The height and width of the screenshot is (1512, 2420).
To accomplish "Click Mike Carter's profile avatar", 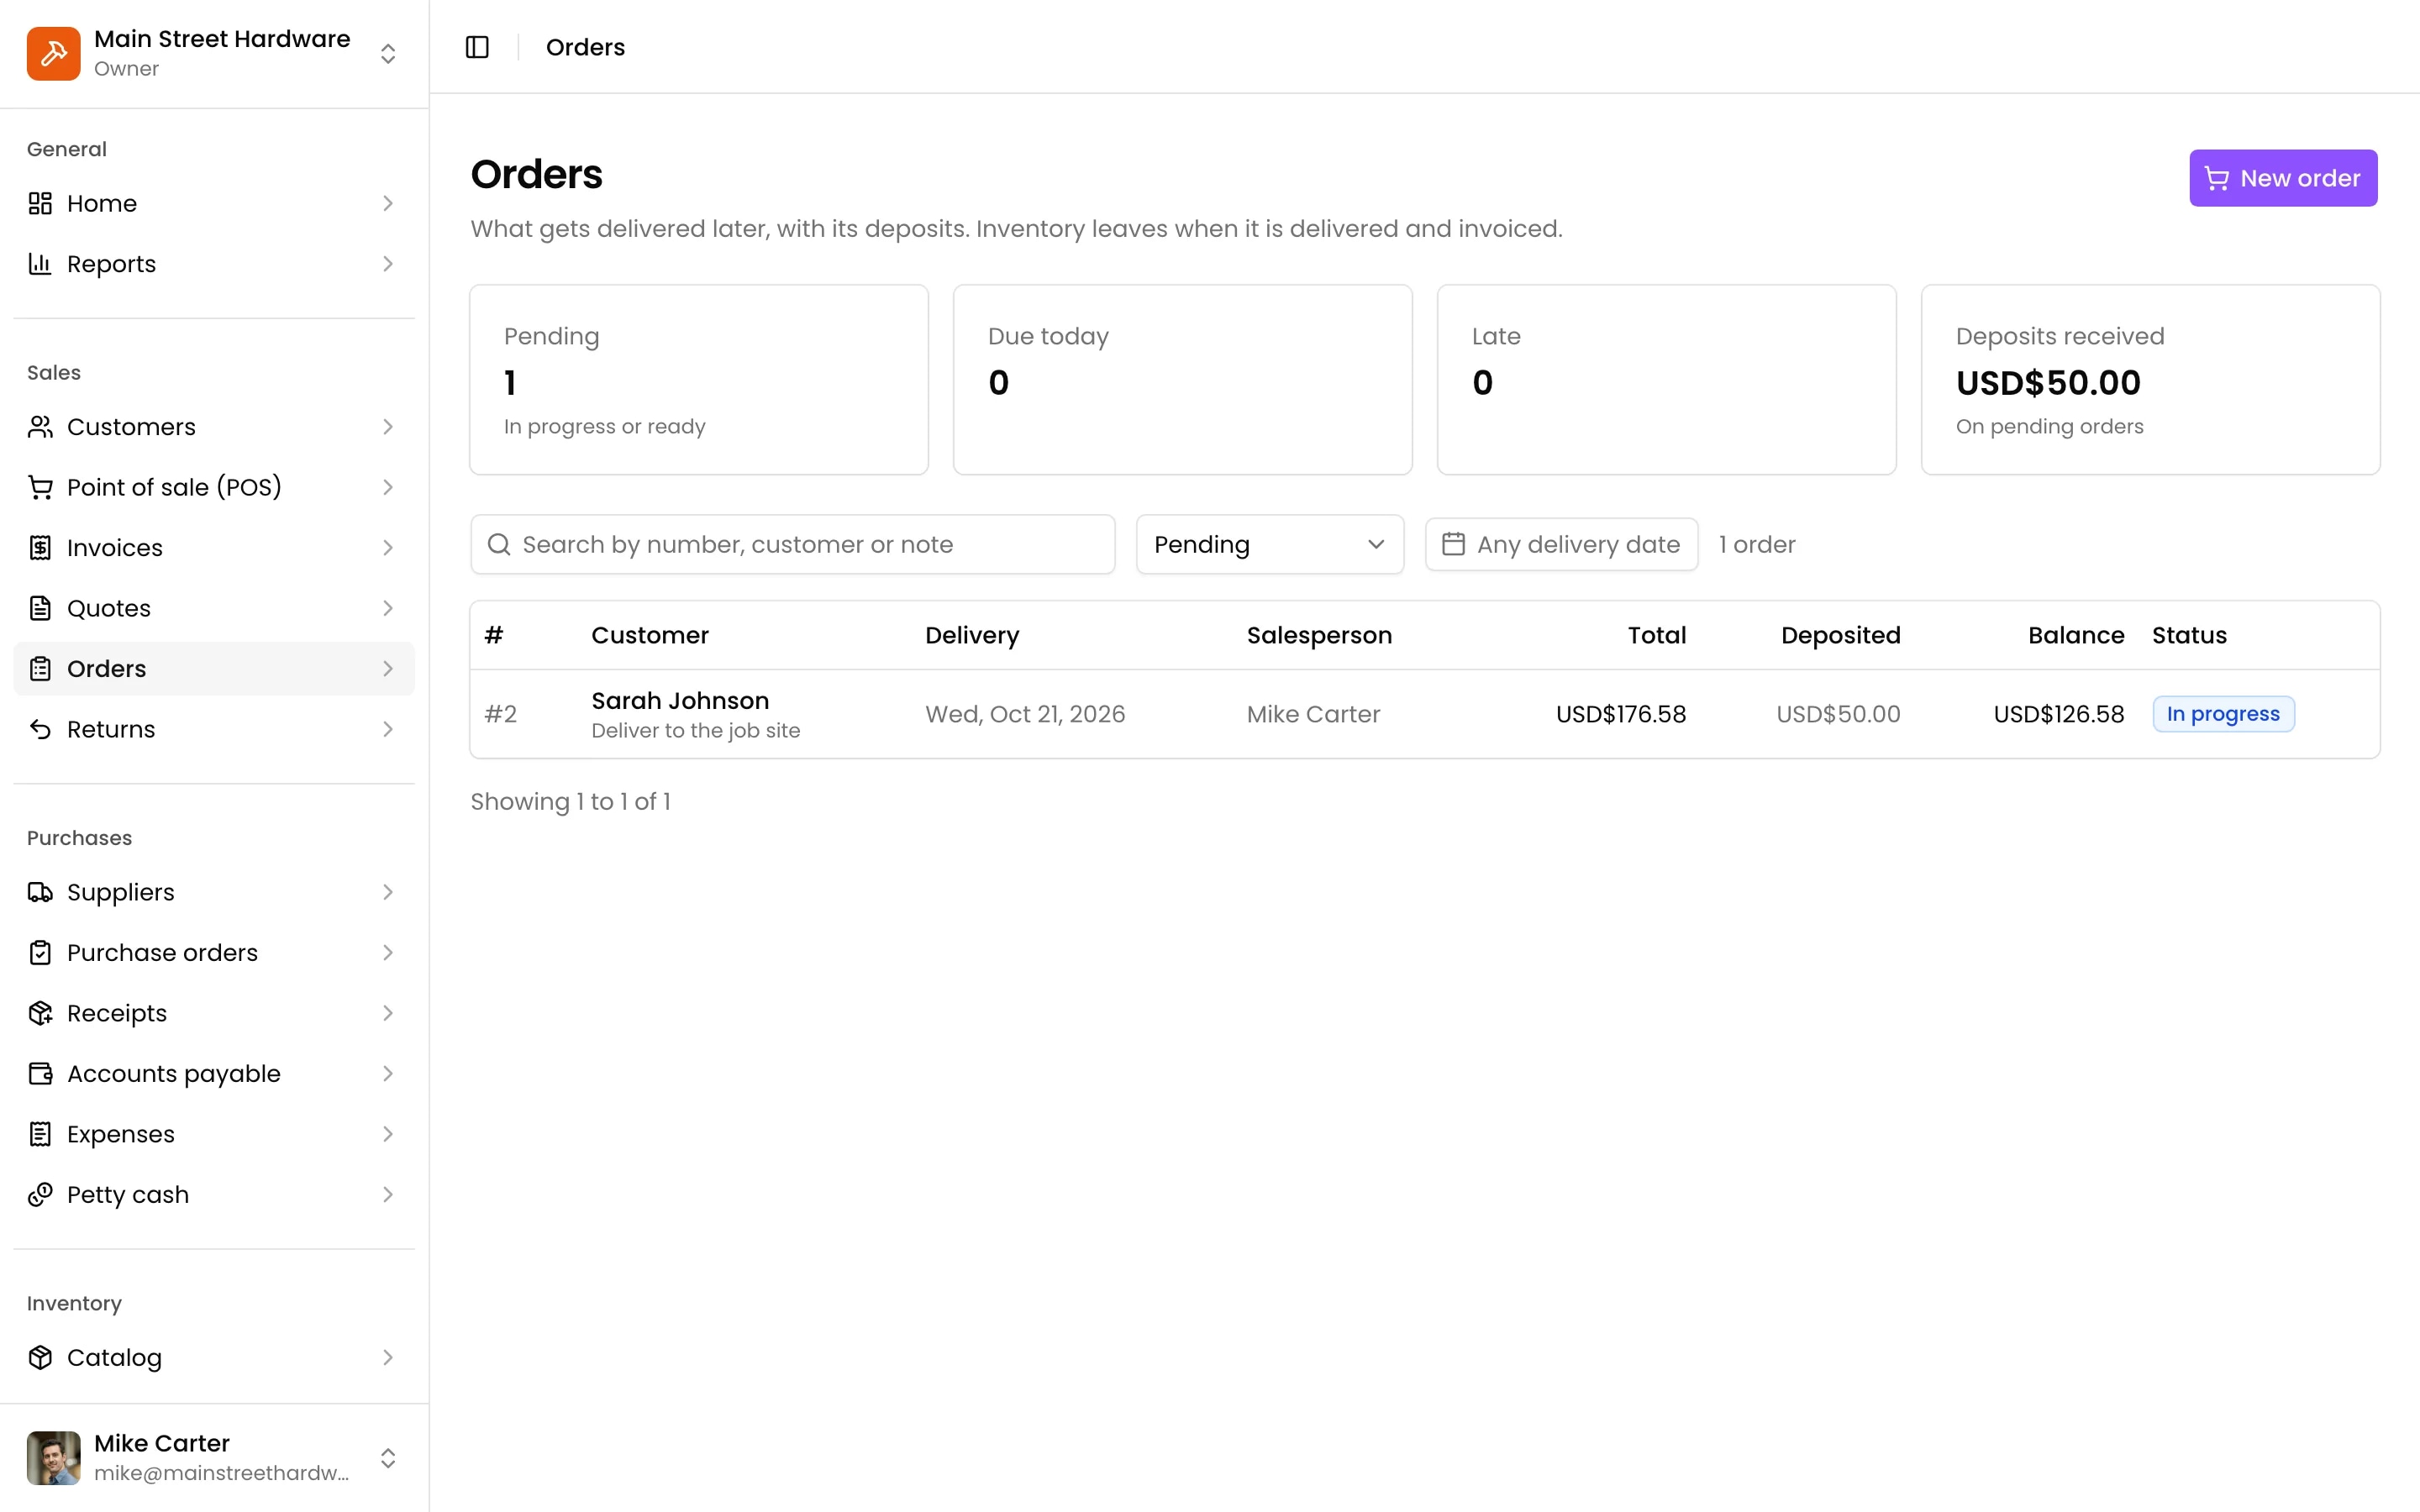I will point(53,1458).
